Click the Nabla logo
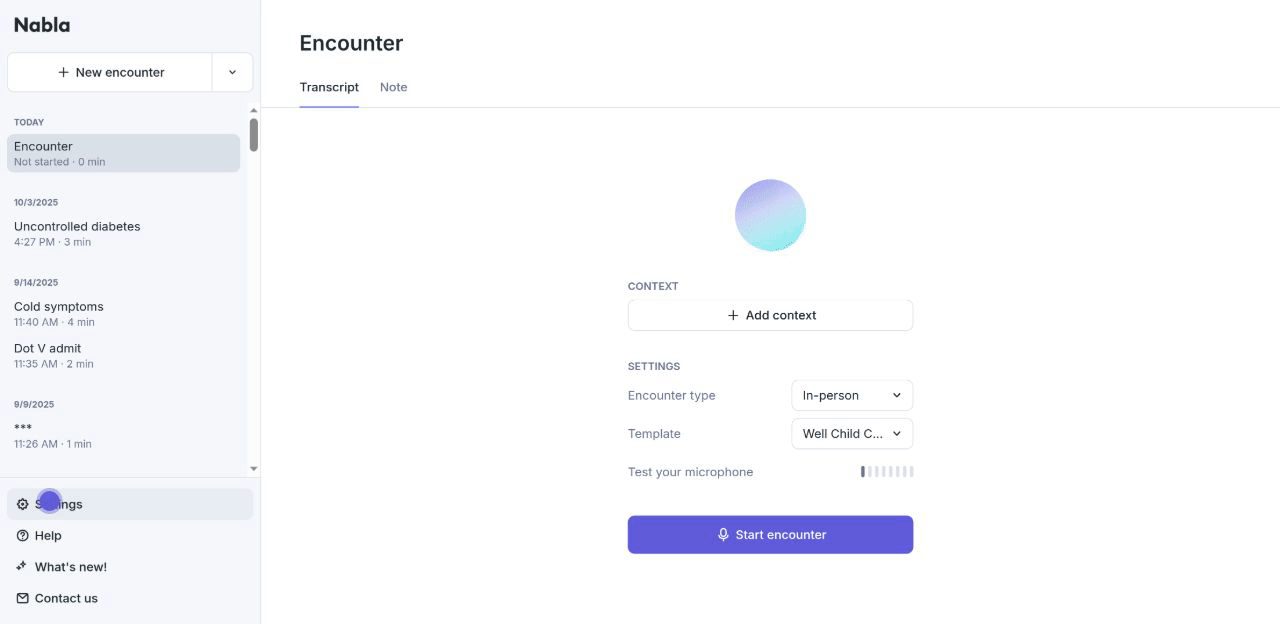Viewport: 1280px width, 624px height. click(x=42, y=25)
